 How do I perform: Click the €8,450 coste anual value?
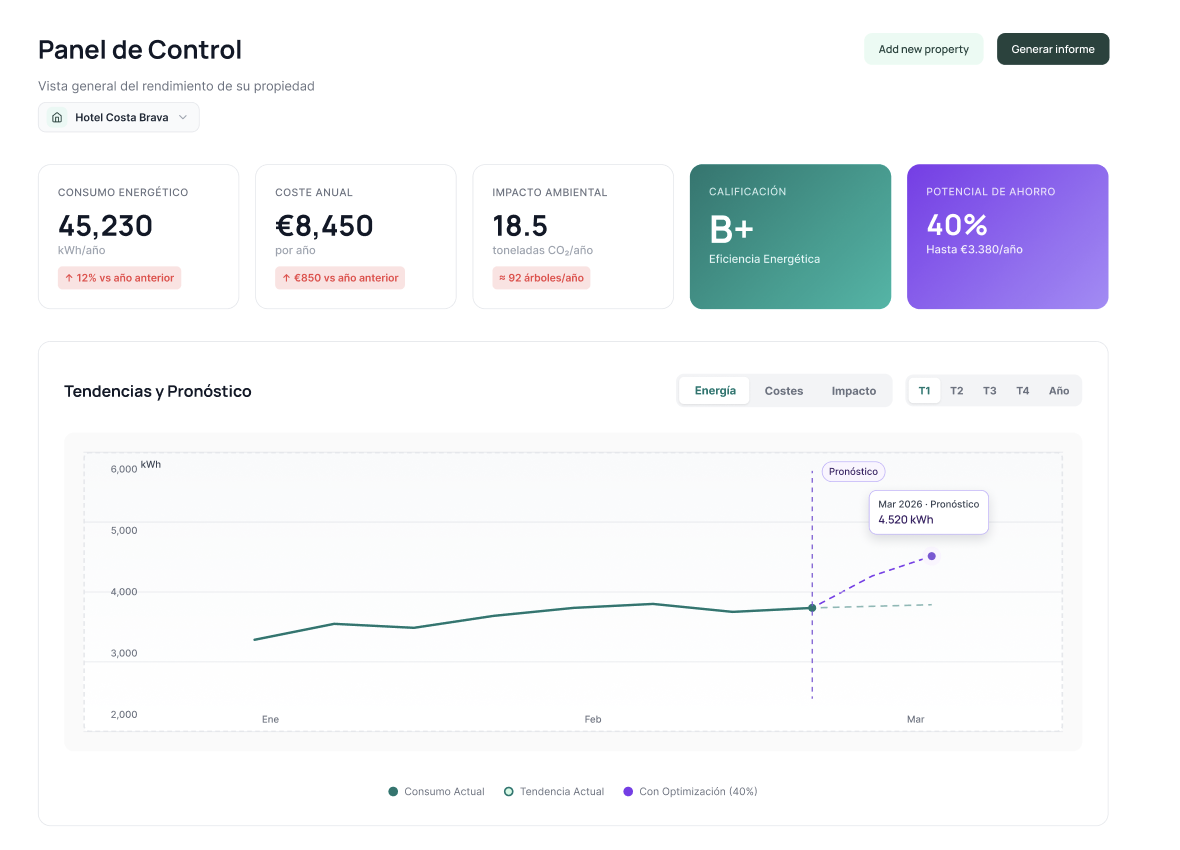(324, 226)
